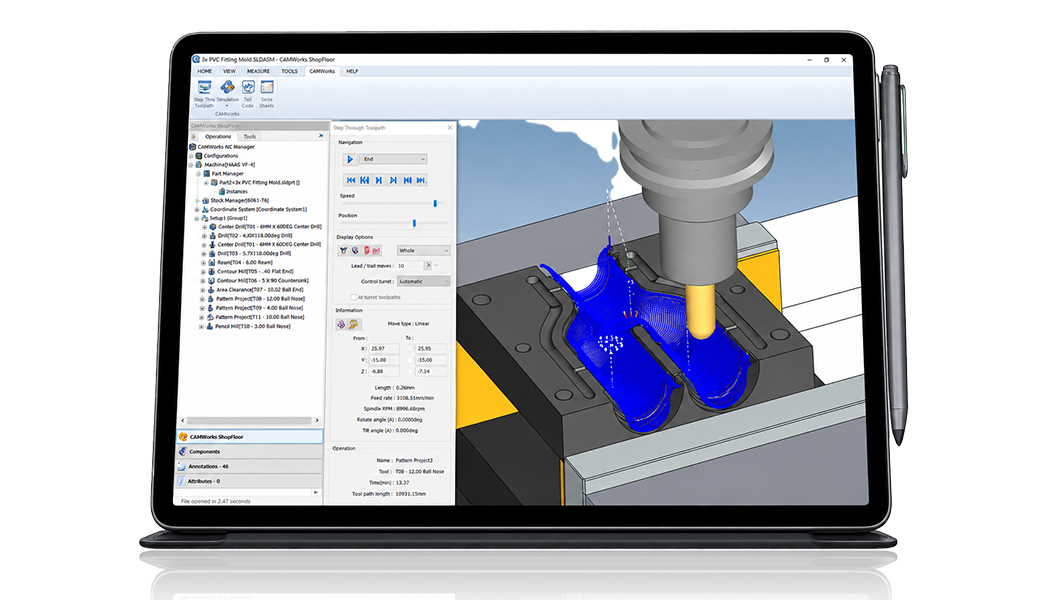
Task: Click the icon beside the Configurations node
Action: pos(198,156)
